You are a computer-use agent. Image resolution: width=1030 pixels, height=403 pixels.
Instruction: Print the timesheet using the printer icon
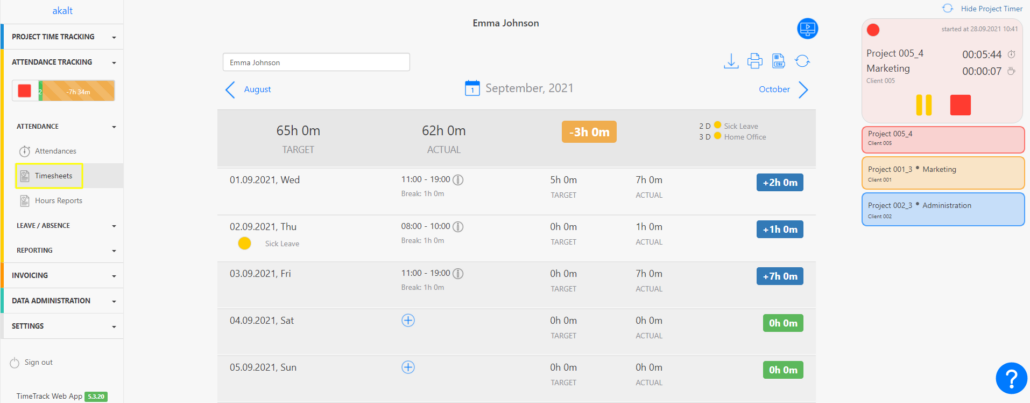(755, 62)
